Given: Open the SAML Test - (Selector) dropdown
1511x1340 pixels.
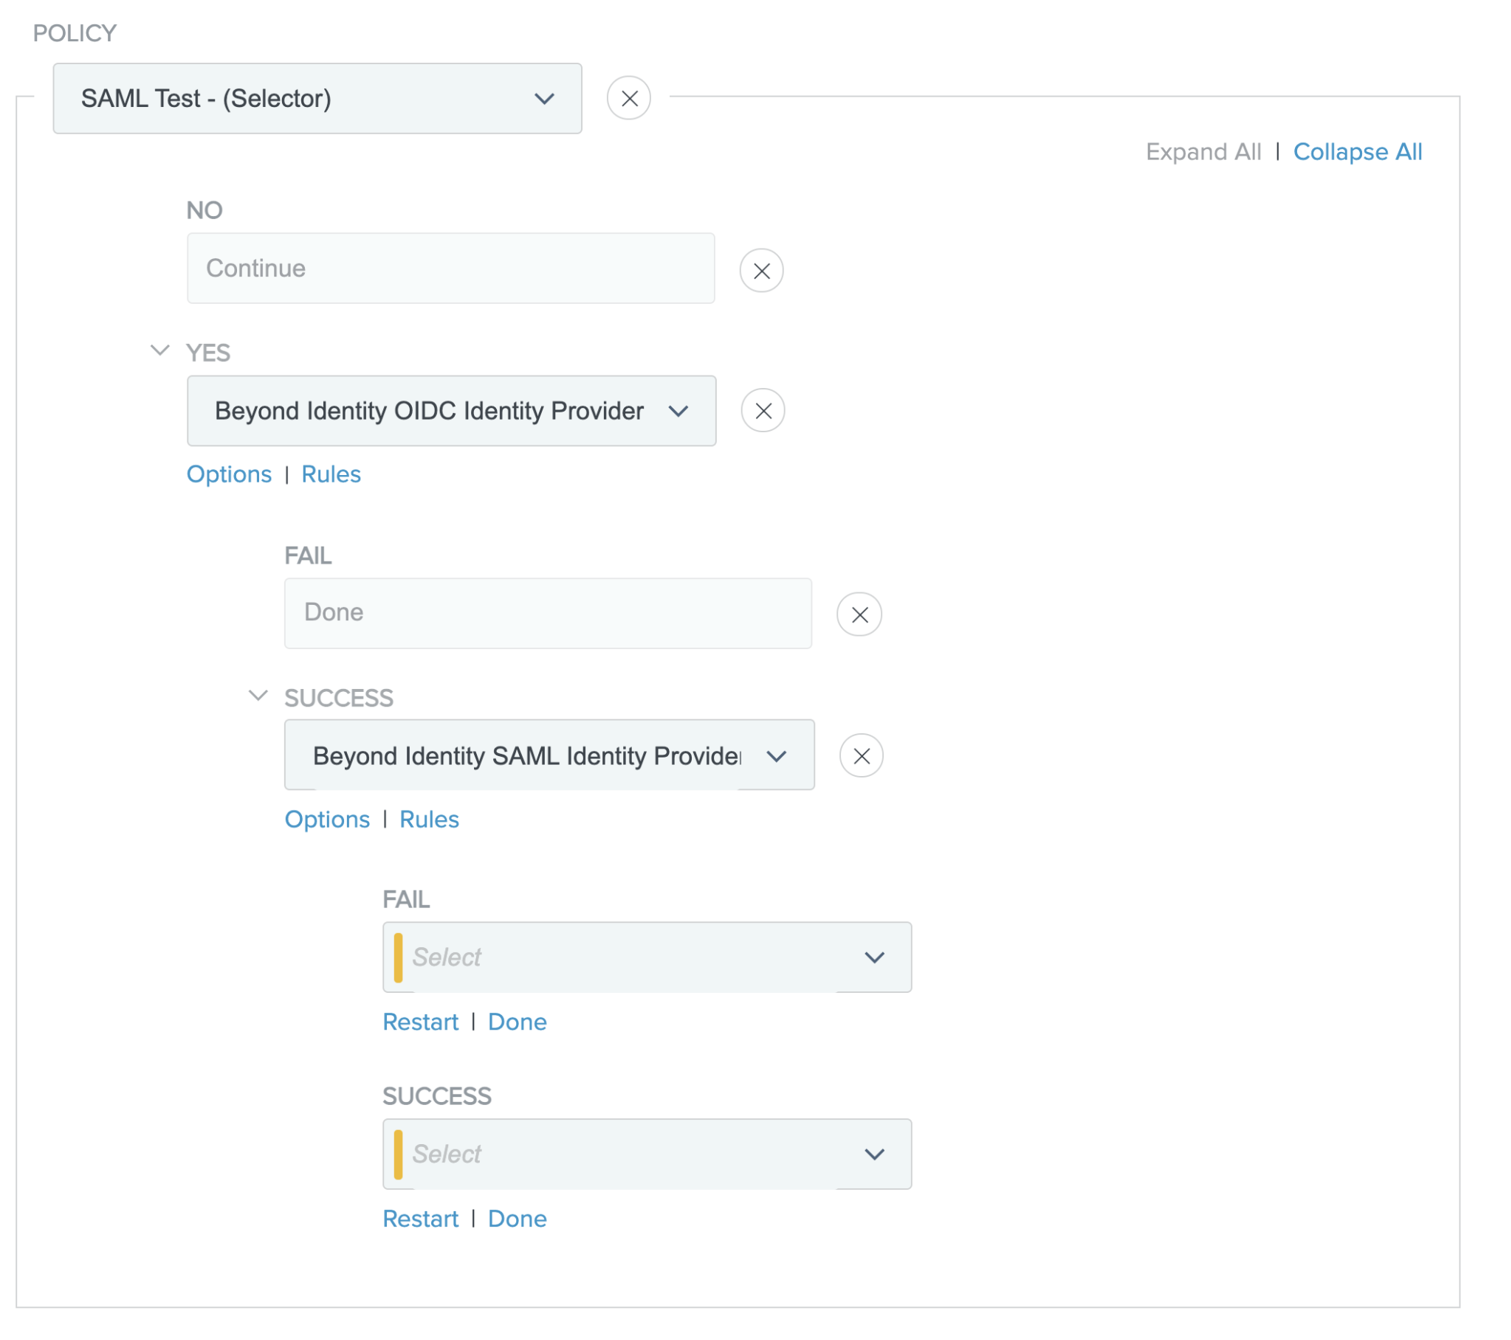Looking at the screenshot, I should [x=317, y=98].
